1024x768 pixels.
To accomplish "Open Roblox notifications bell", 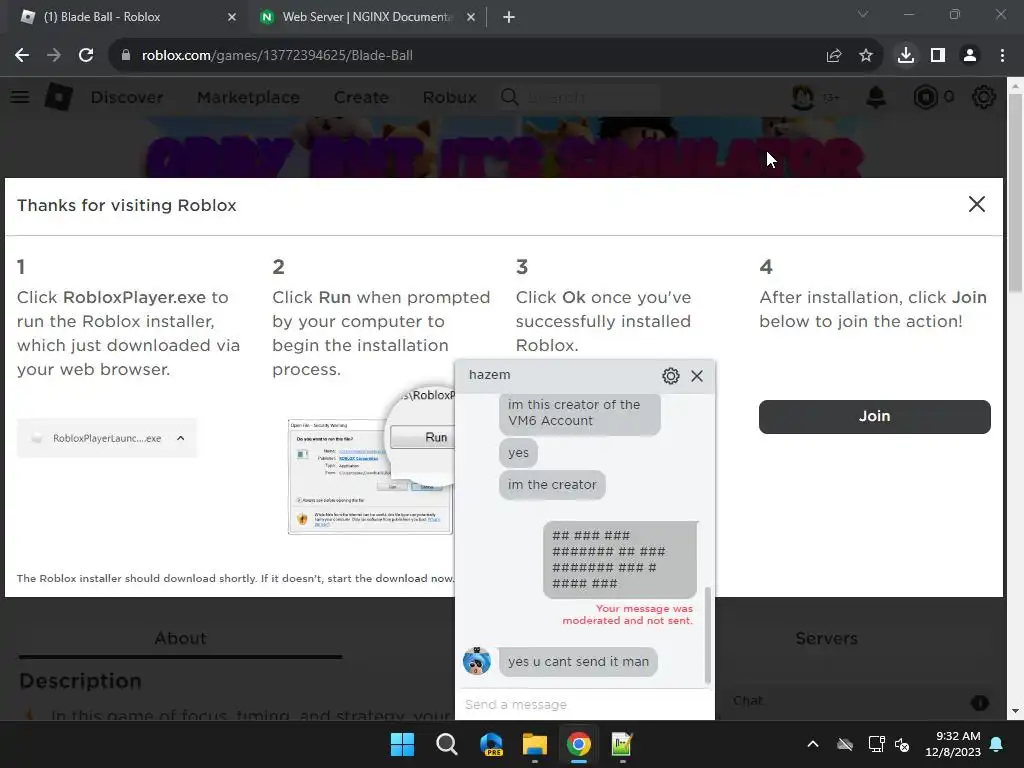I will (x=876, y=97).
